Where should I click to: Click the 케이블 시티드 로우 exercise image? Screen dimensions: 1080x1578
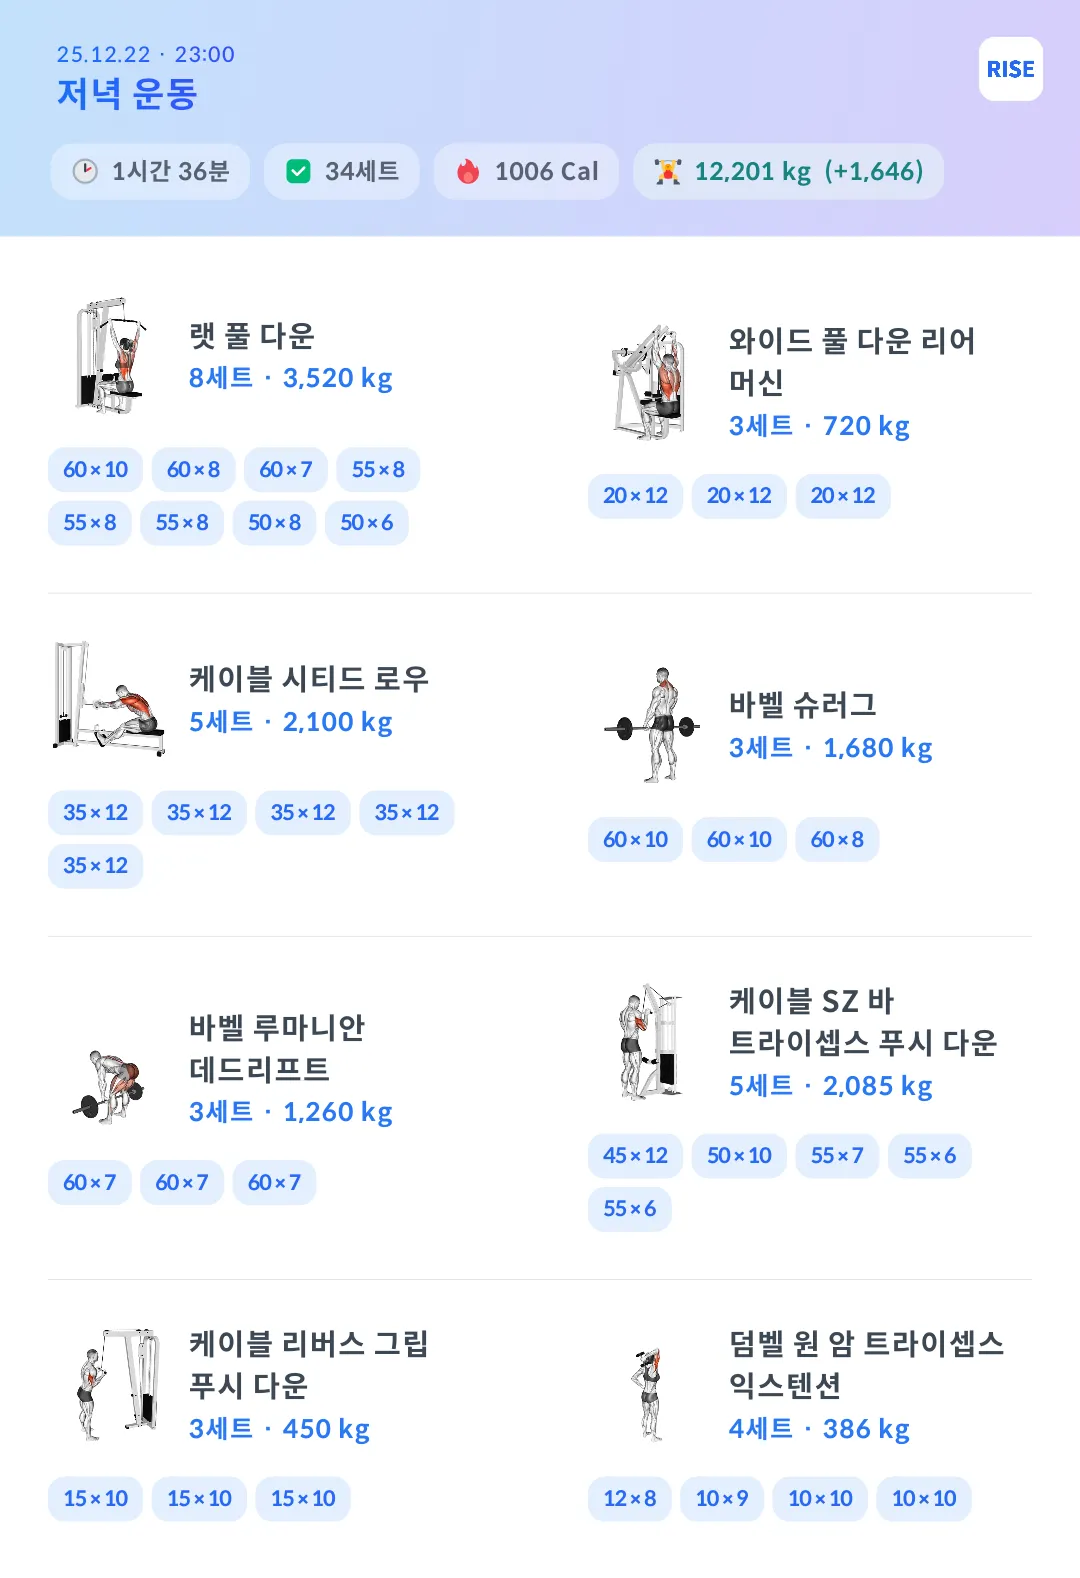(109, 699)
